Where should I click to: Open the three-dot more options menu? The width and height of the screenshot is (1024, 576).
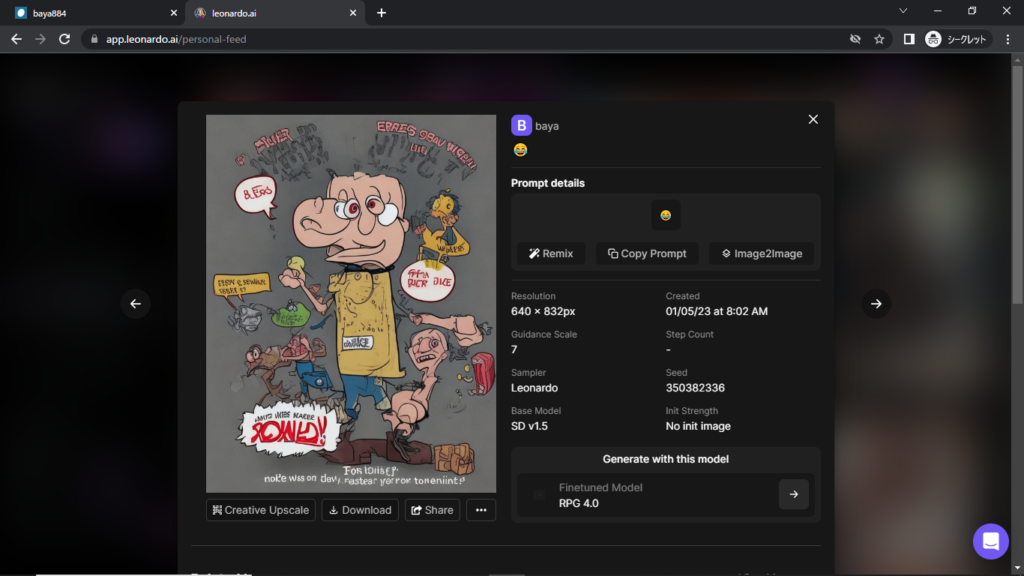click(x=481, y=510)
